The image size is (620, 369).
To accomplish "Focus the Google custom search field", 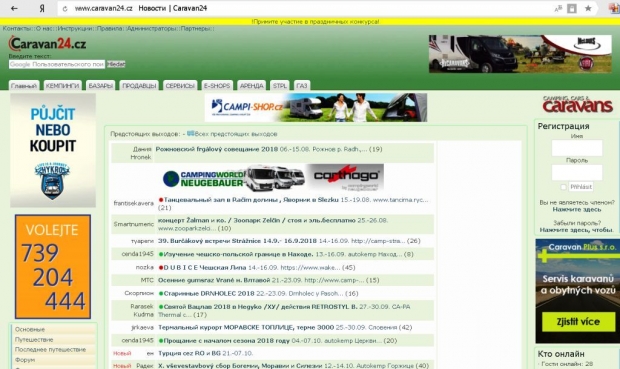I will point(57,64).
